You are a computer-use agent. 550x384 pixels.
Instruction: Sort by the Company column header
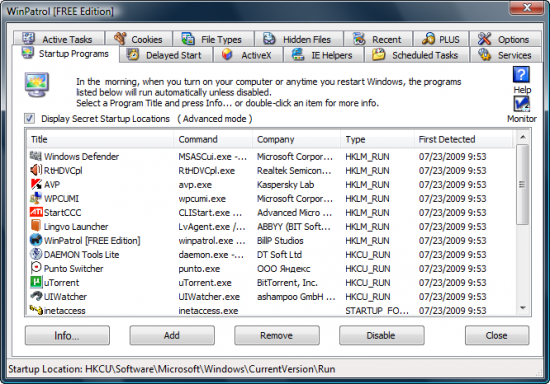point(296,139)
